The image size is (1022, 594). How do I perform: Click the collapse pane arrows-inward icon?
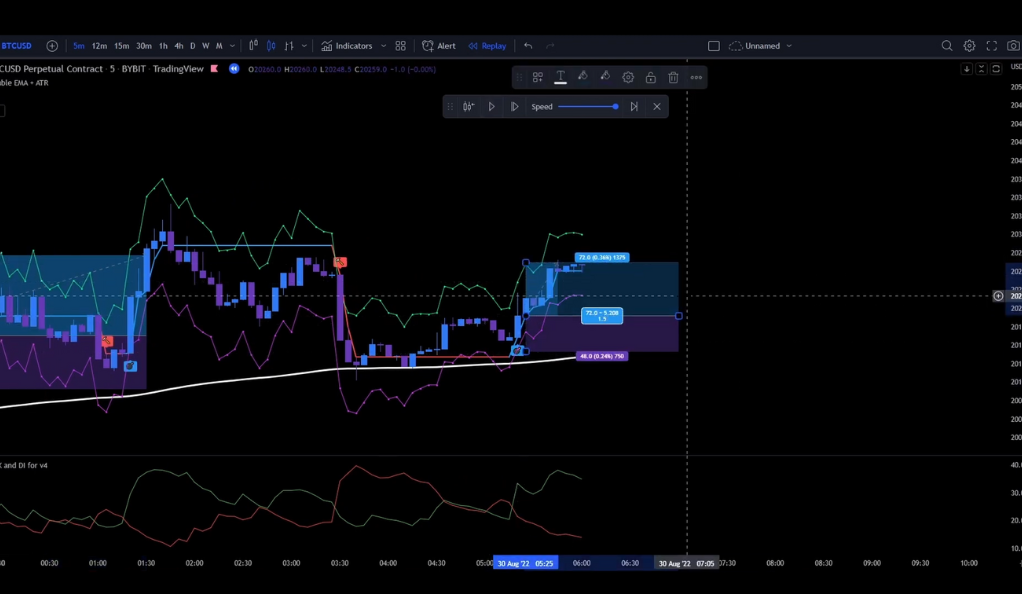pos(981,68)
